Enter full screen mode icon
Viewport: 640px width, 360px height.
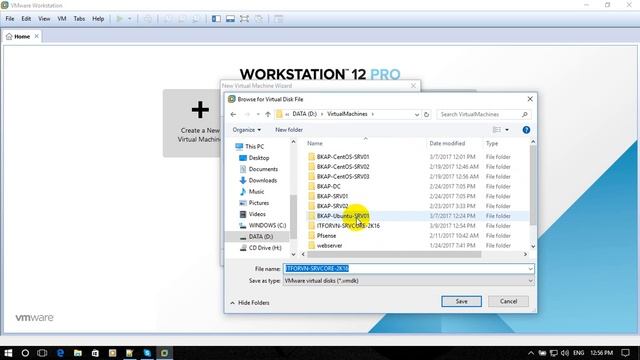(x=244, y=19)
